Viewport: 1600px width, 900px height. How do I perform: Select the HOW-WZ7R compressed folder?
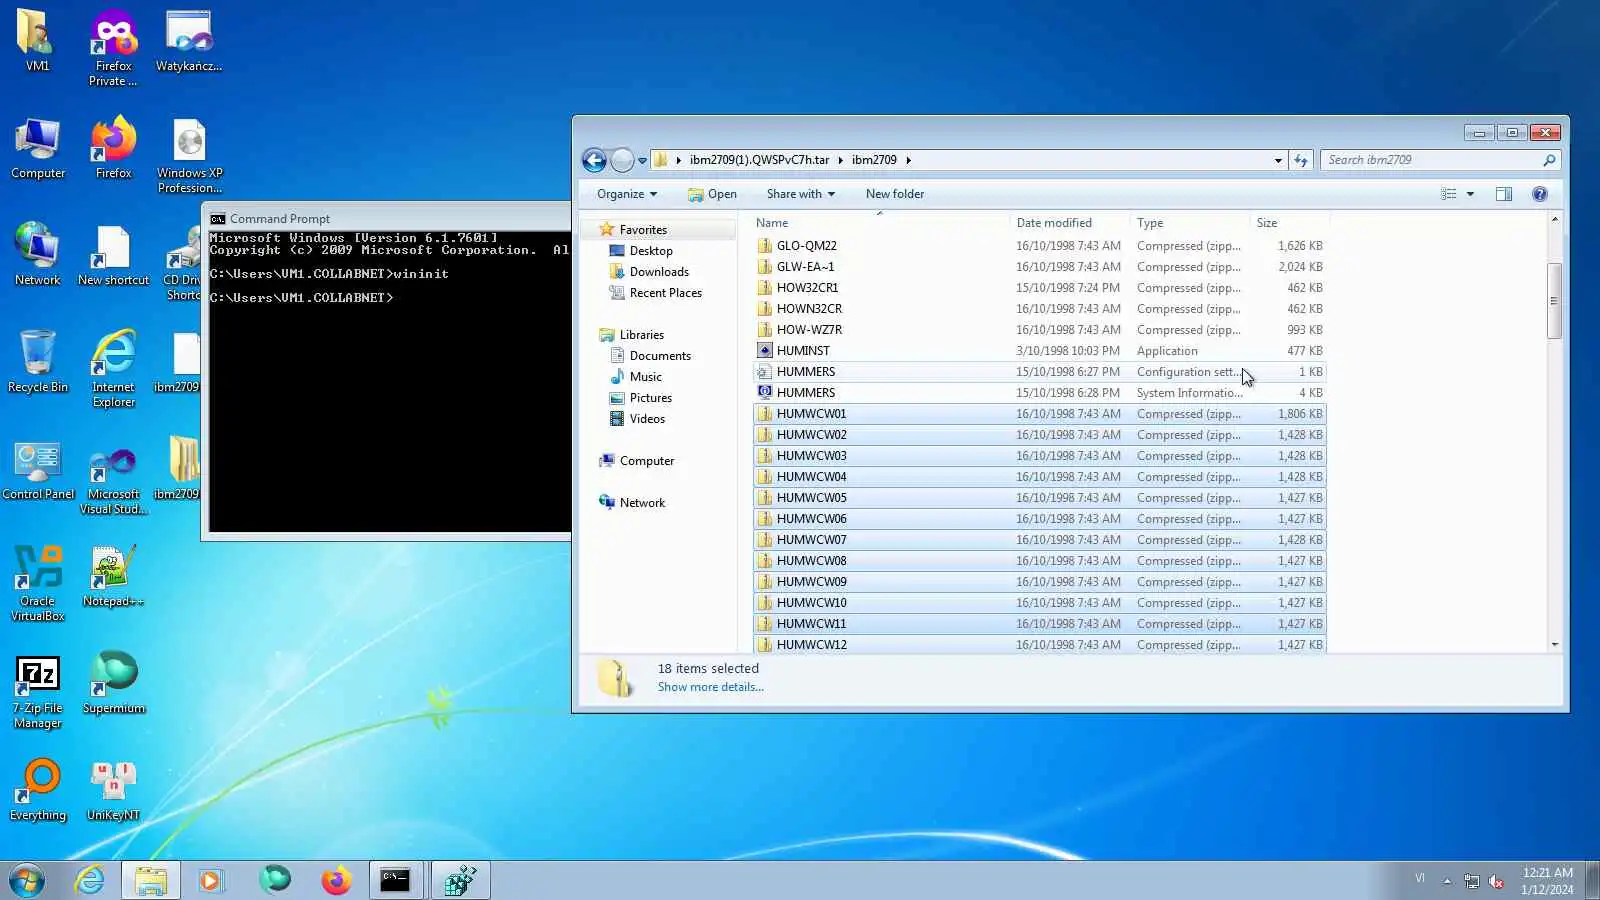click(x=1040, y=330)
